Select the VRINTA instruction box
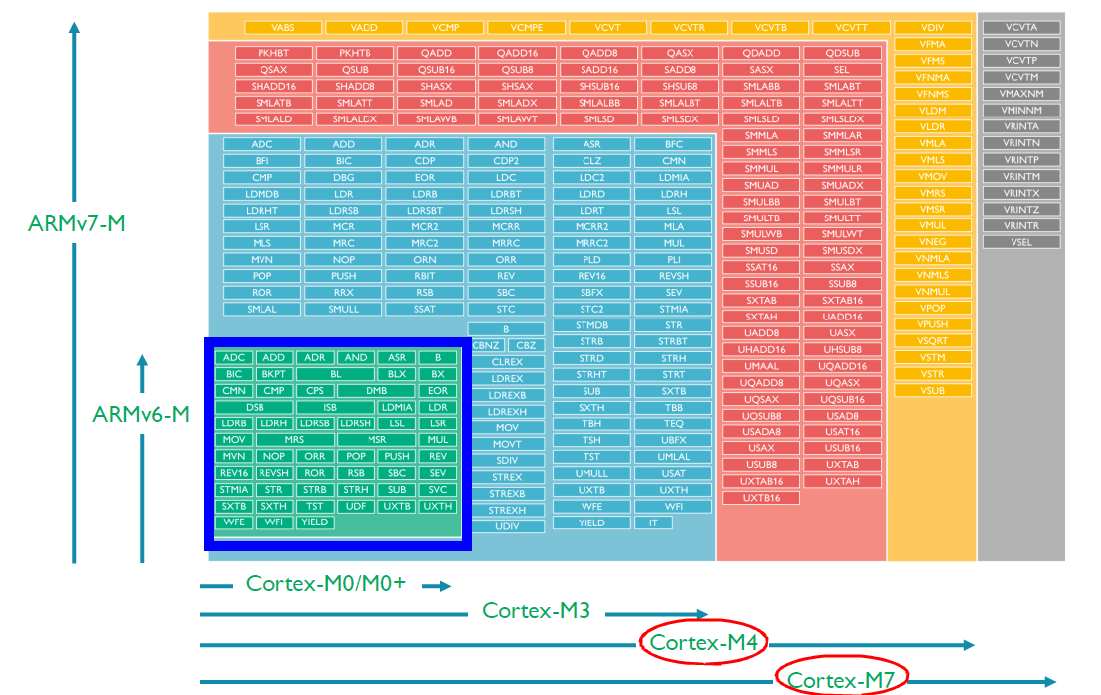This screenshot has height=695, width=1101. [x=1021, y=126]
